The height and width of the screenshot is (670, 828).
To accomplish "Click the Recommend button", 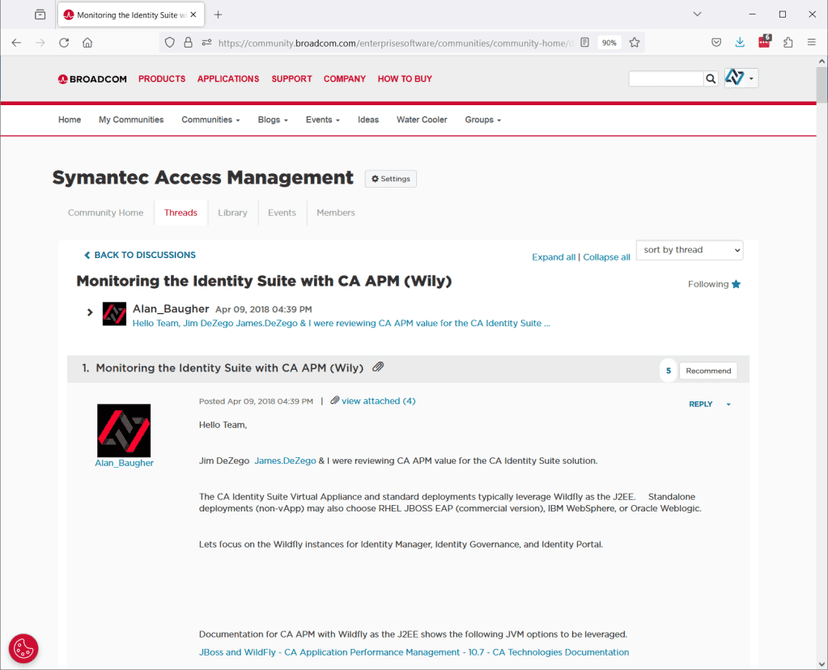I will (708, 370).
